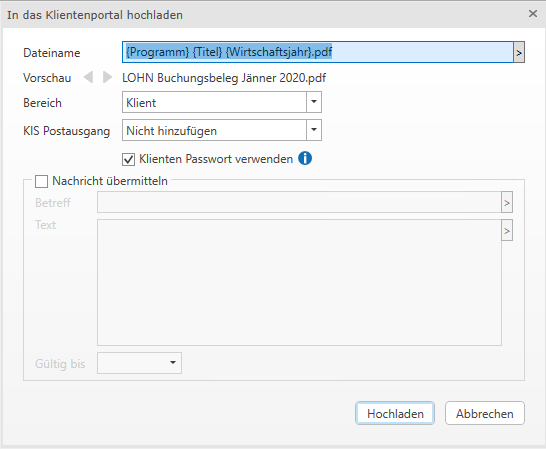
Task: Expand the KIS Postausgang dropdown arrow
Action: click(x=314, y=130)
